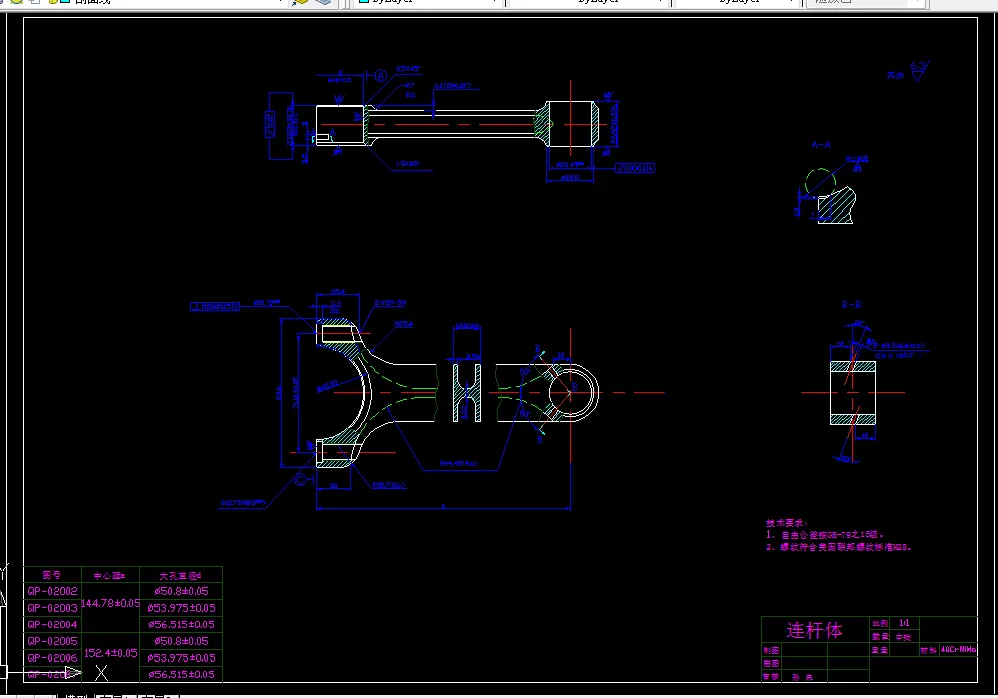Viewport: 998px width, 698px height.
Task: Click ø50.8±0.05 in the QP-02005 row
Action: pyautogui.click(x=181, y=641)
